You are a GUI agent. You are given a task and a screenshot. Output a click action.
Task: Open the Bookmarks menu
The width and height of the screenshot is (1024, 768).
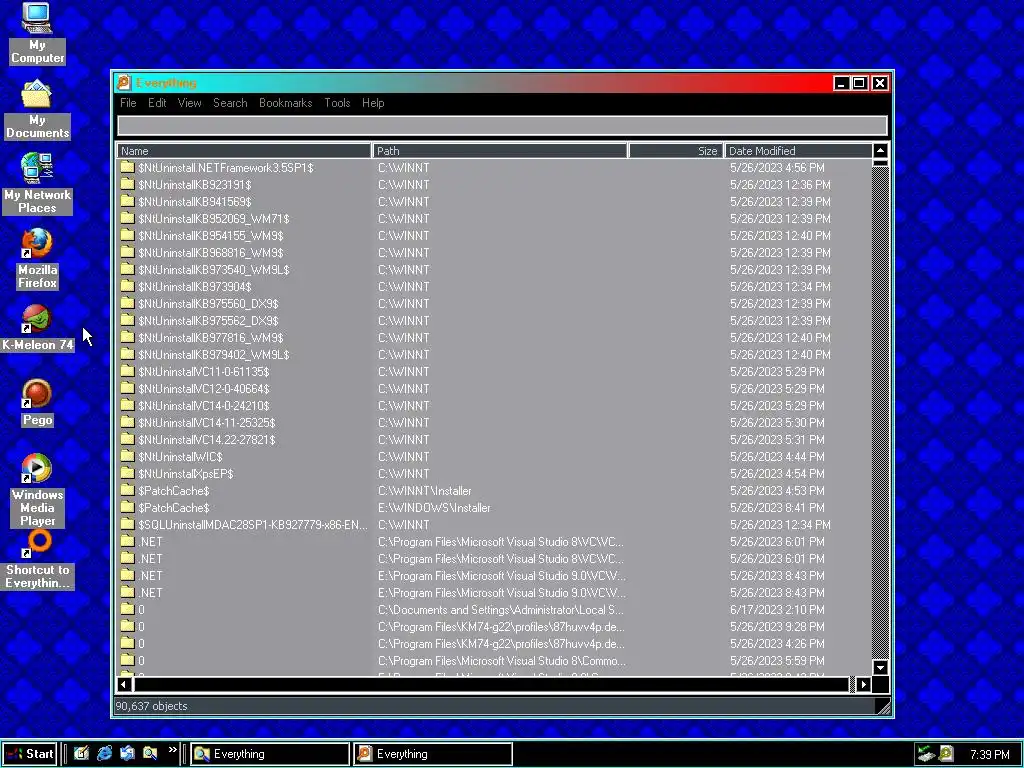[285, 103]
